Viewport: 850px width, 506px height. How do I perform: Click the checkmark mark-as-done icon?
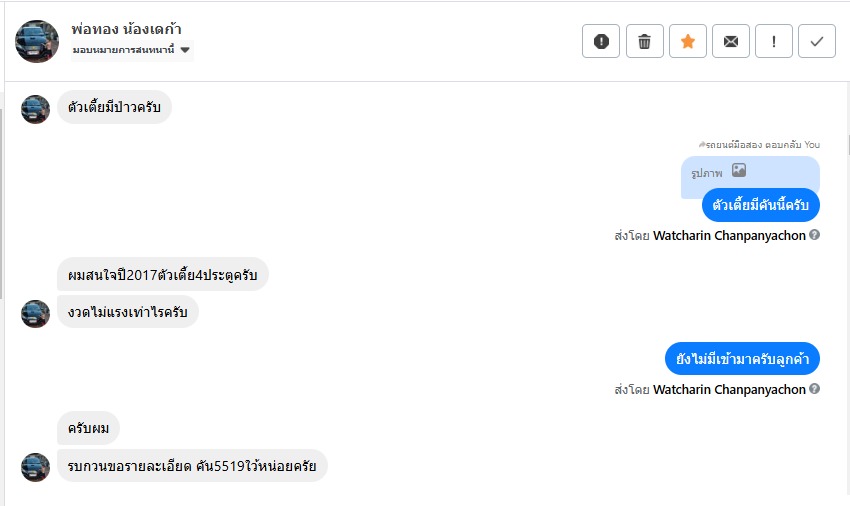tap(817, 41)
